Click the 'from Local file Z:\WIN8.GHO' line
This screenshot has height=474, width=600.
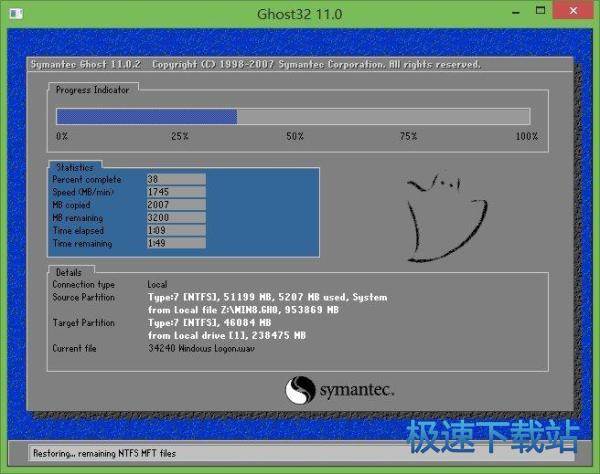pyautogui.click(x=243, y=310)
